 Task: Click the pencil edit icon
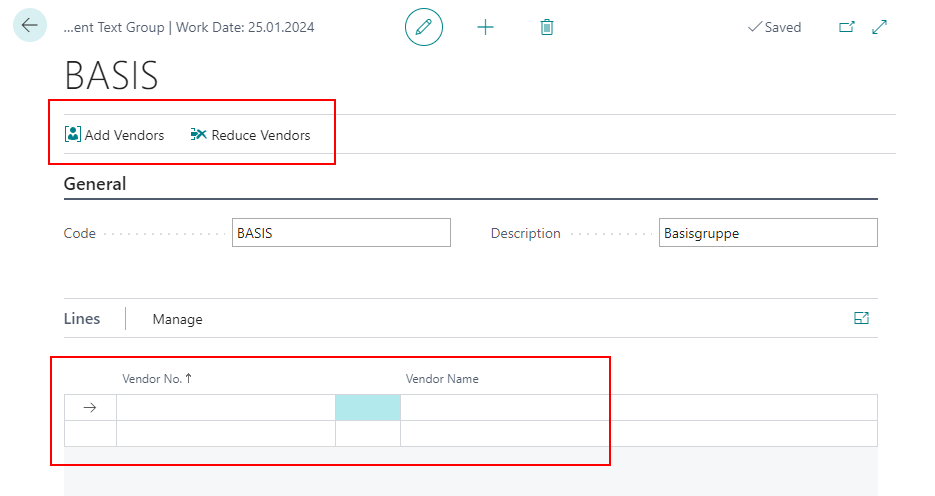[x=423, y=27]
